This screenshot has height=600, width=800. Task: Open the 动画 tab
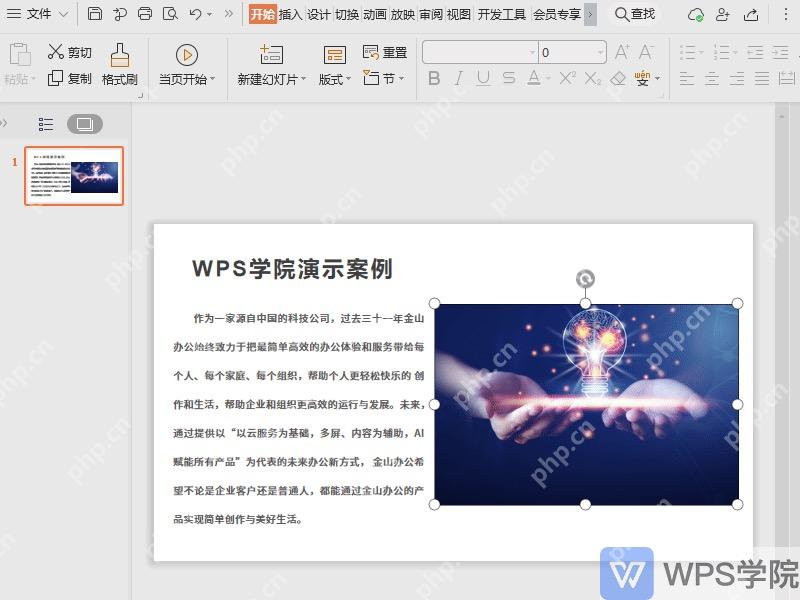point(374,14)
